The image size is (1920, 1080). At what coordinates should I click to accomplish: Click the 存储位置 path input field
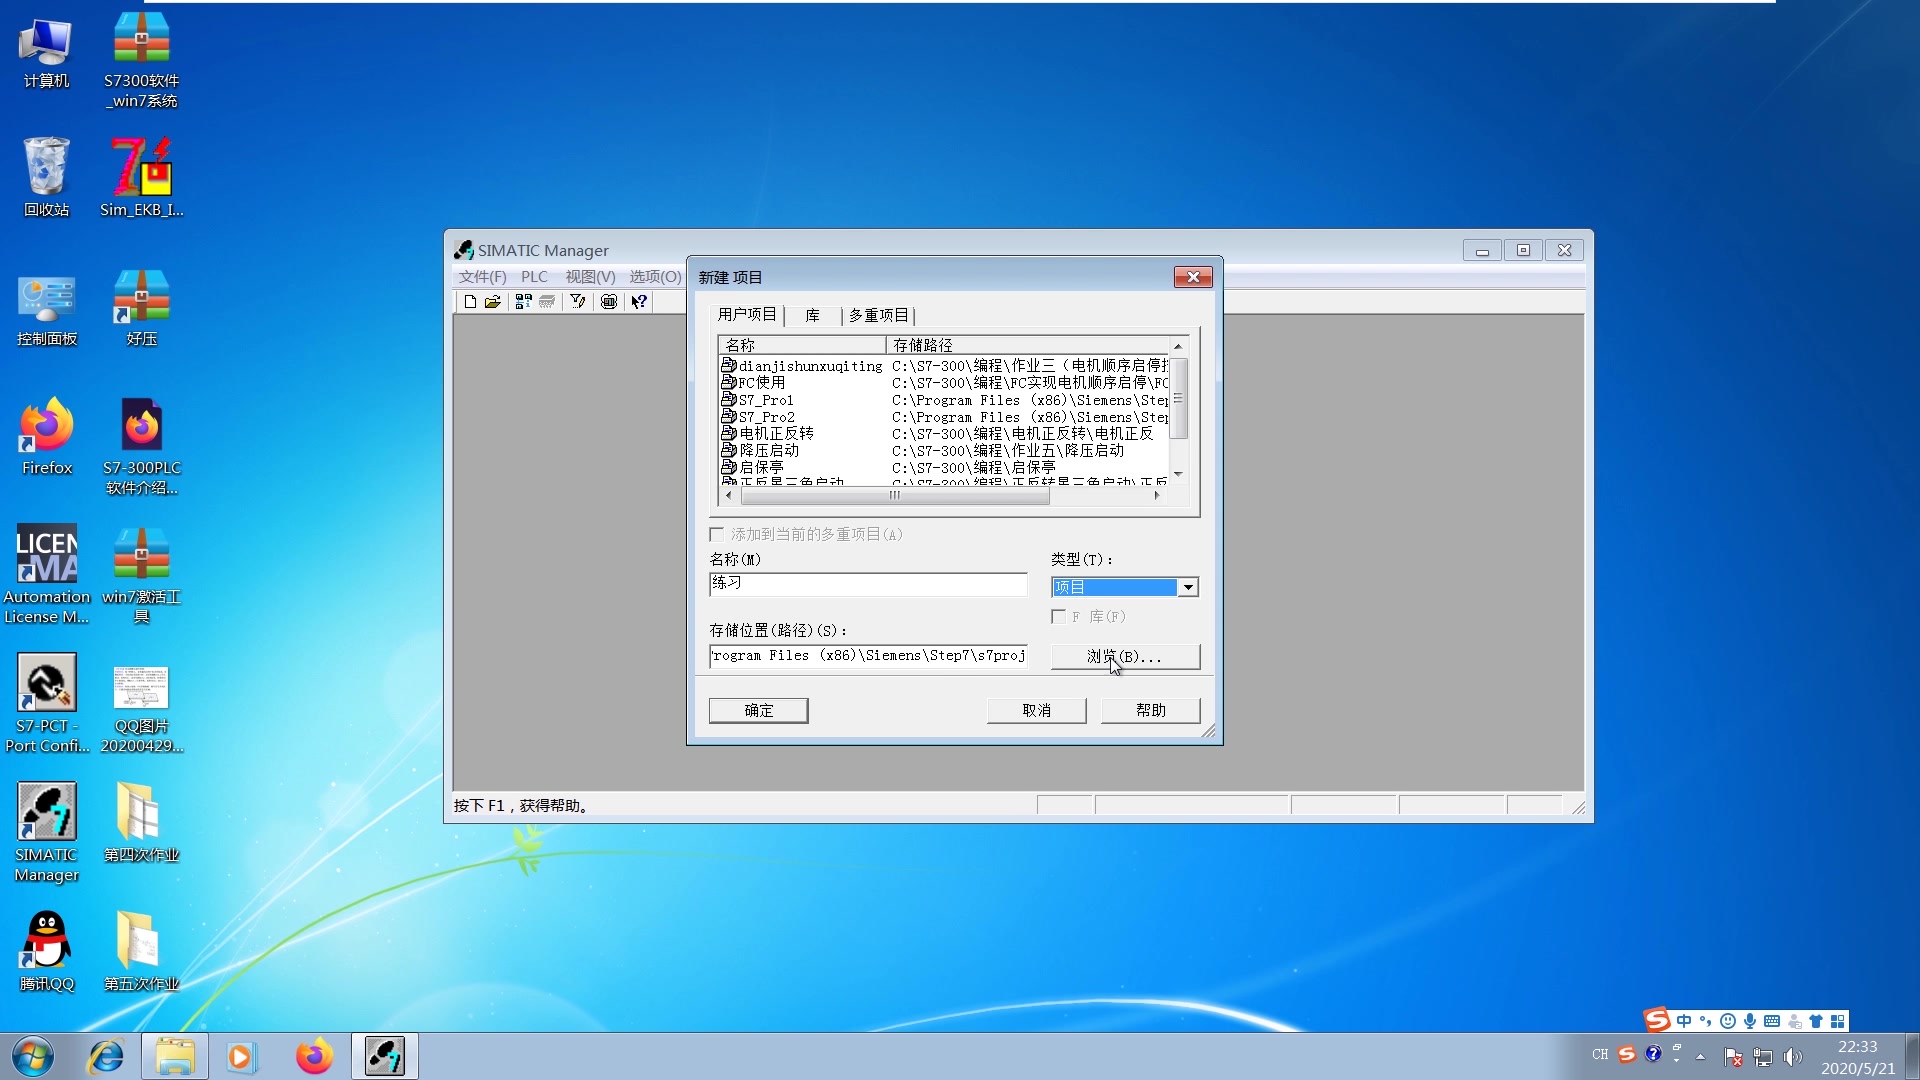point(868,656)
